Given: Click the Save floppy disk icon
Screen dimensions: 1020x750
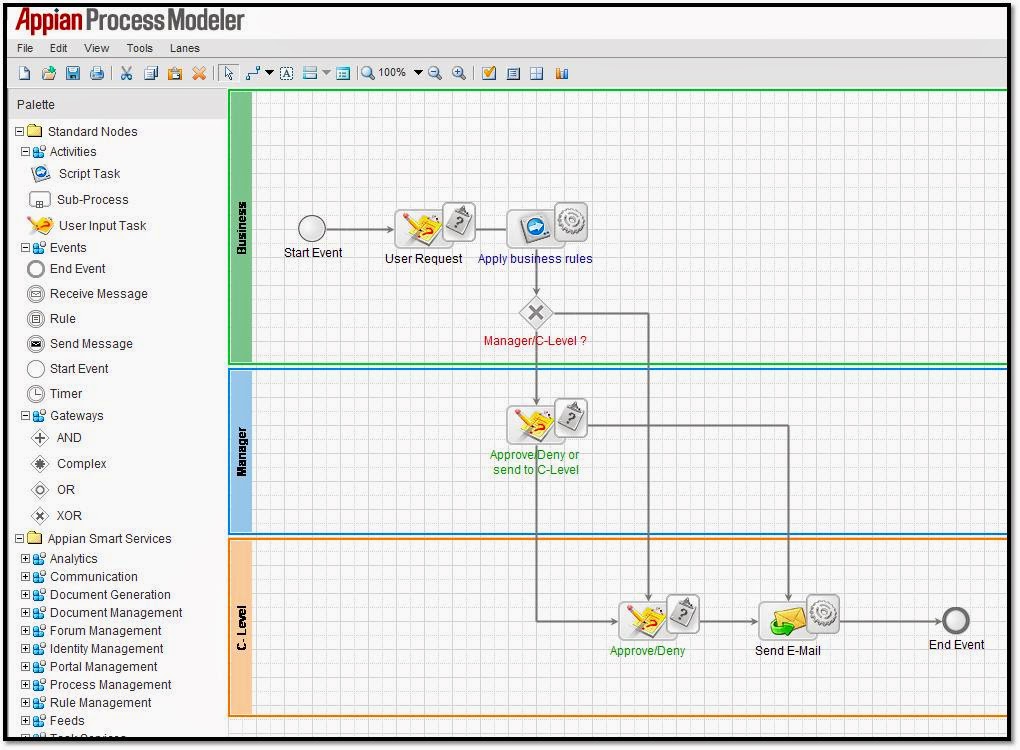Looking at the screenshot, I should (x=73, y=74).
